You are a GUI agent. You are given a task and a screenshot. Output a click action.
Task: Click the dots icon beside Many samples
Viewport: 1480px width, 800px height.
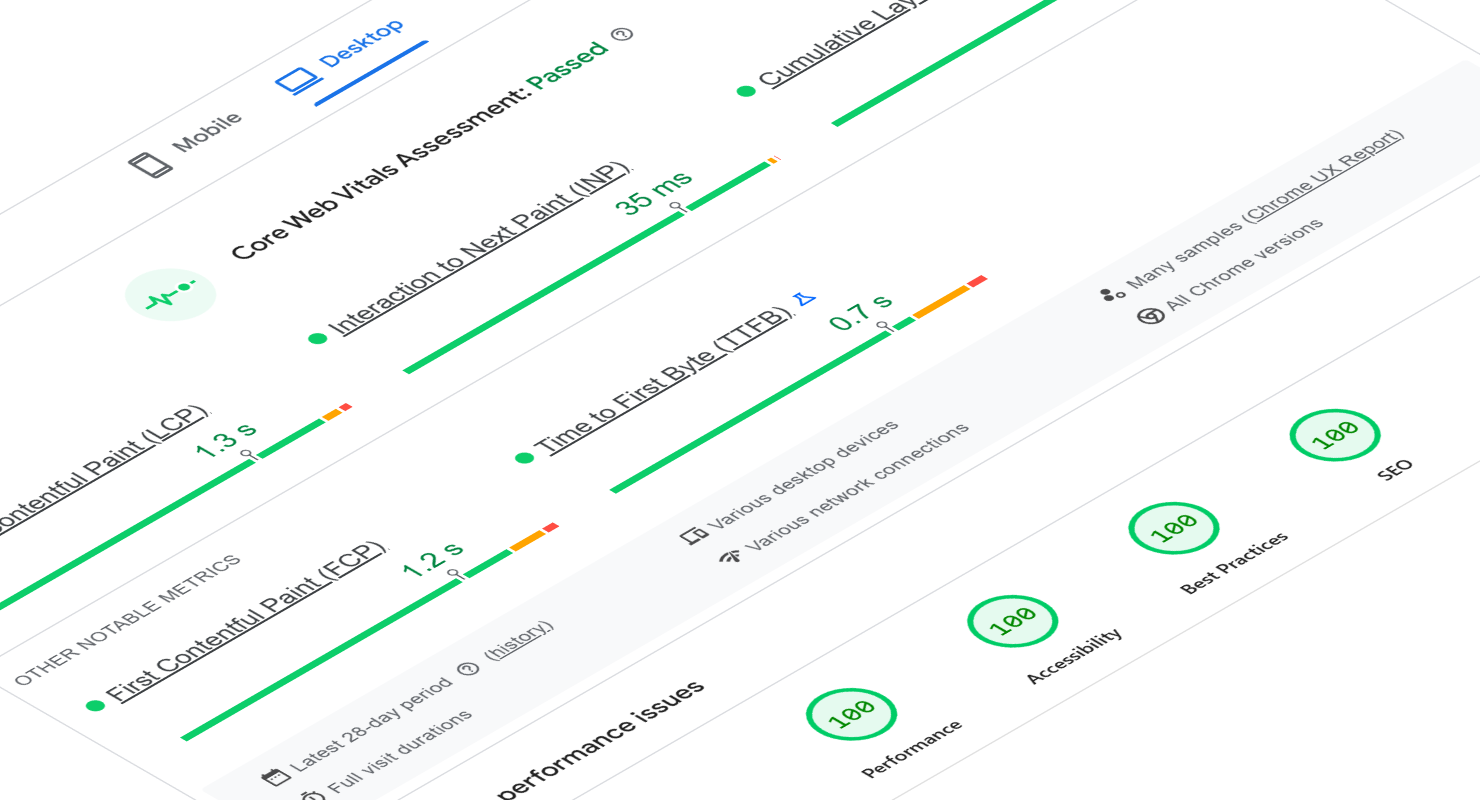click(1110, 293)
